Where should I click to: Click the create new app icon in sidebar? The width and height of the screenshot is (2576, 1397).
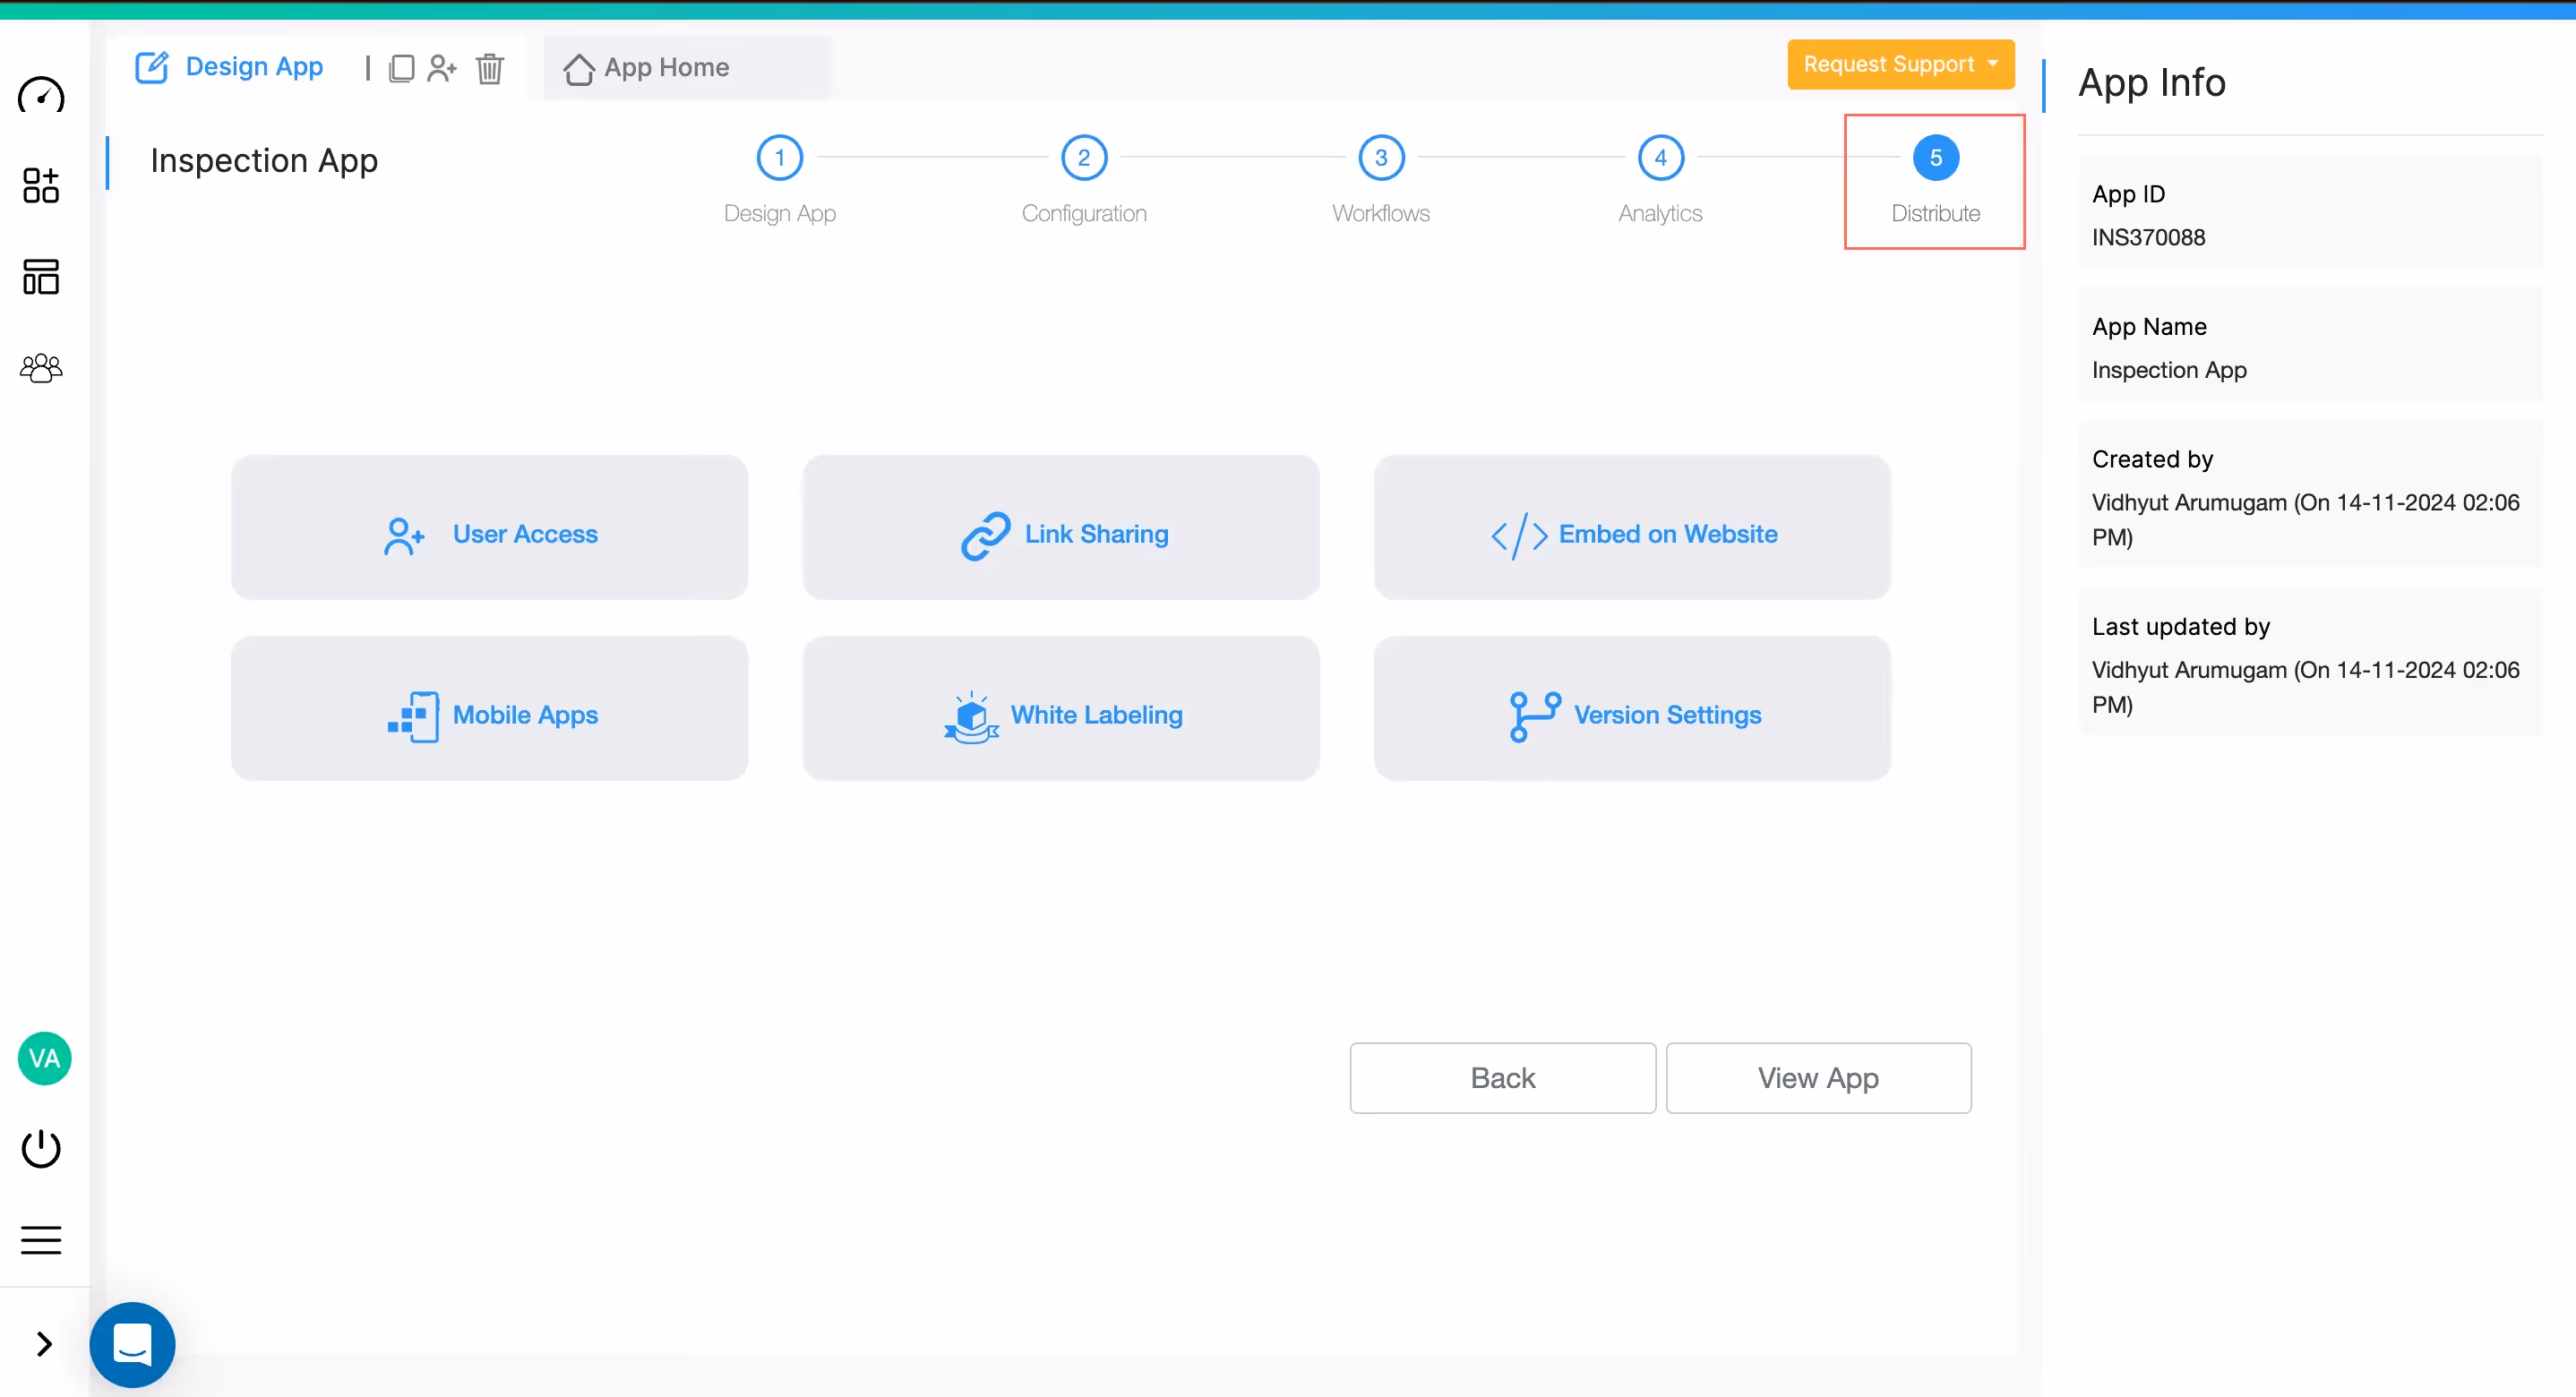pyautogui.click(x=41, y=186)
